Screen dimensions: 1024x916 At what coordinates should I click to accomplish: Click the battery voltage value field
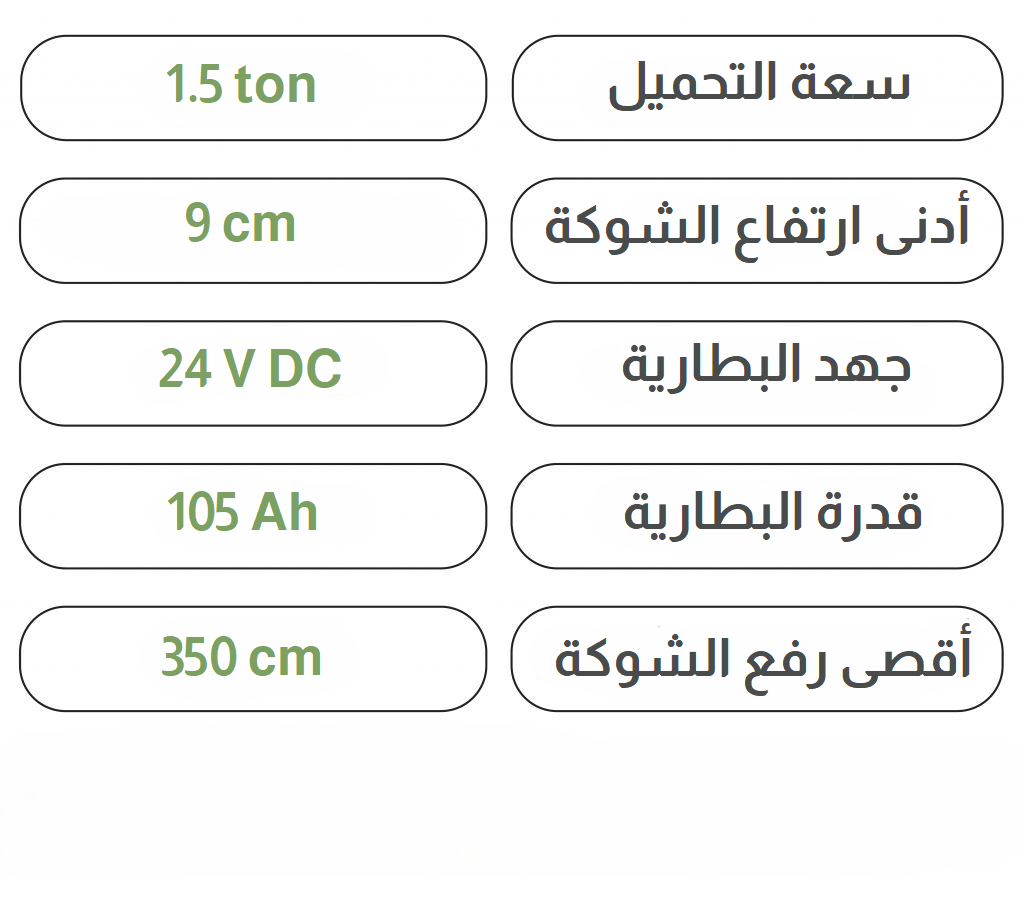(253, 373)
